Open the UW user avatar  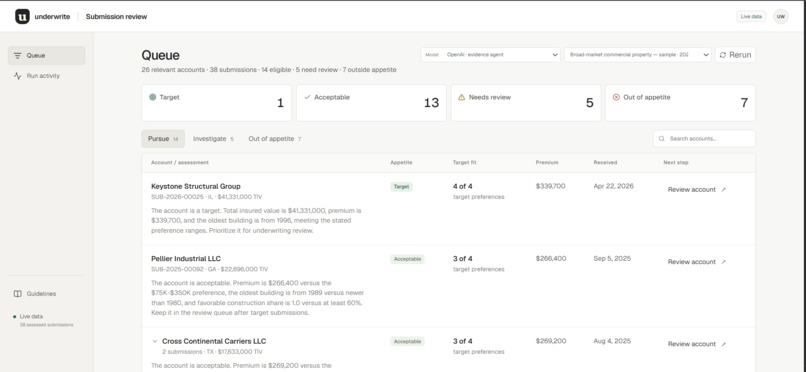[781, 16]
